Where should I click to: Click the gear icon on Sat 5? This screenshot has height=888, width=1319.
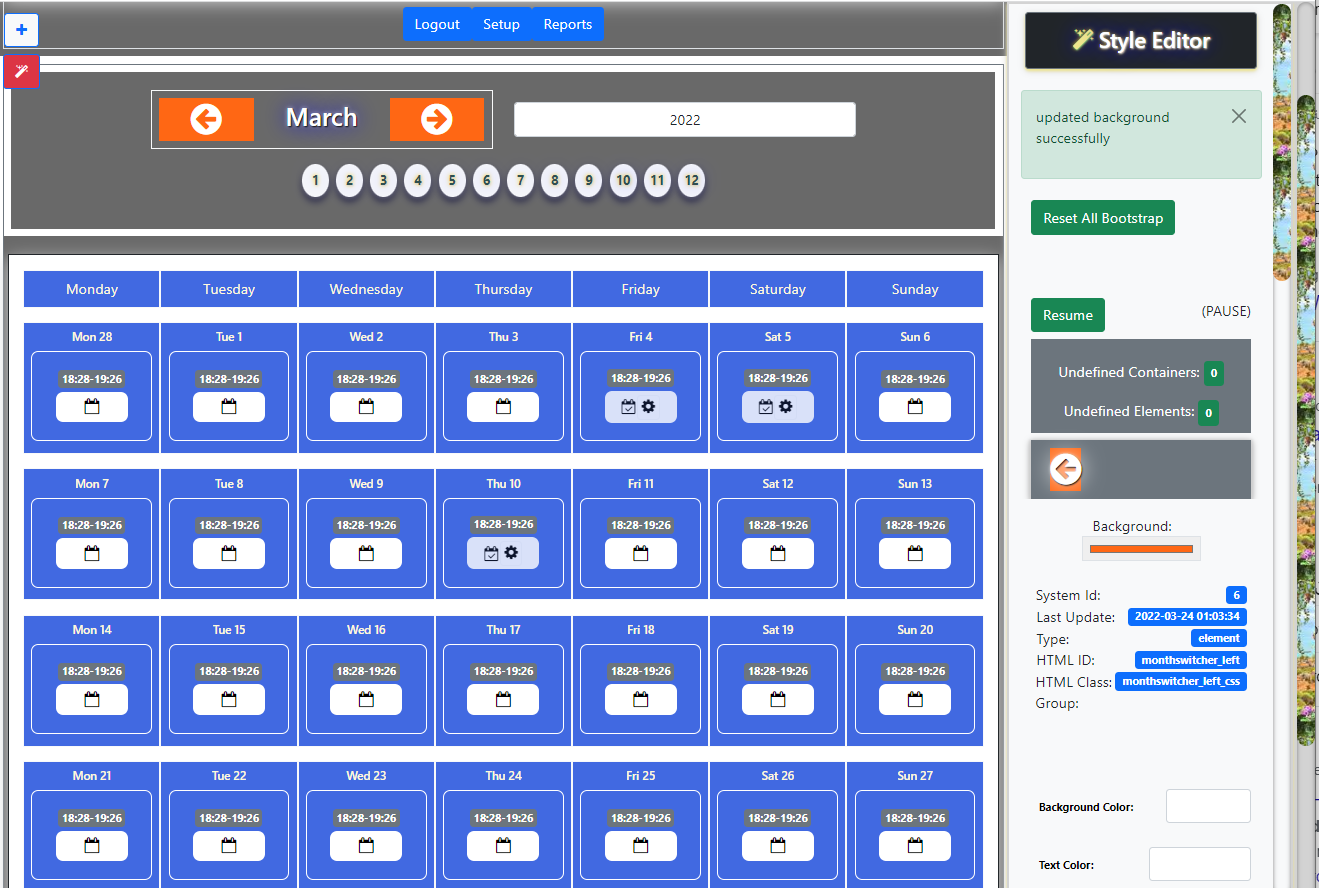[x=785, y=407]
